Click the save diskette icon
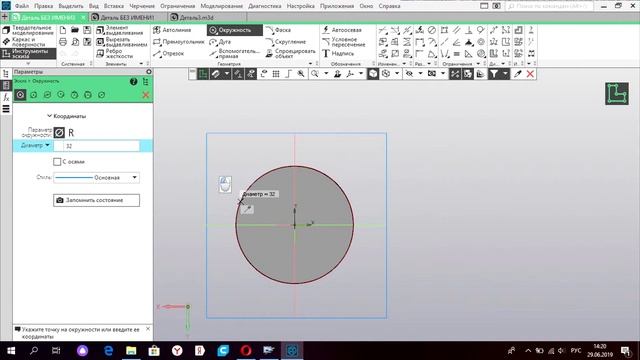The height and width of the screenshot is (360, 640). [x=87, y=30]
